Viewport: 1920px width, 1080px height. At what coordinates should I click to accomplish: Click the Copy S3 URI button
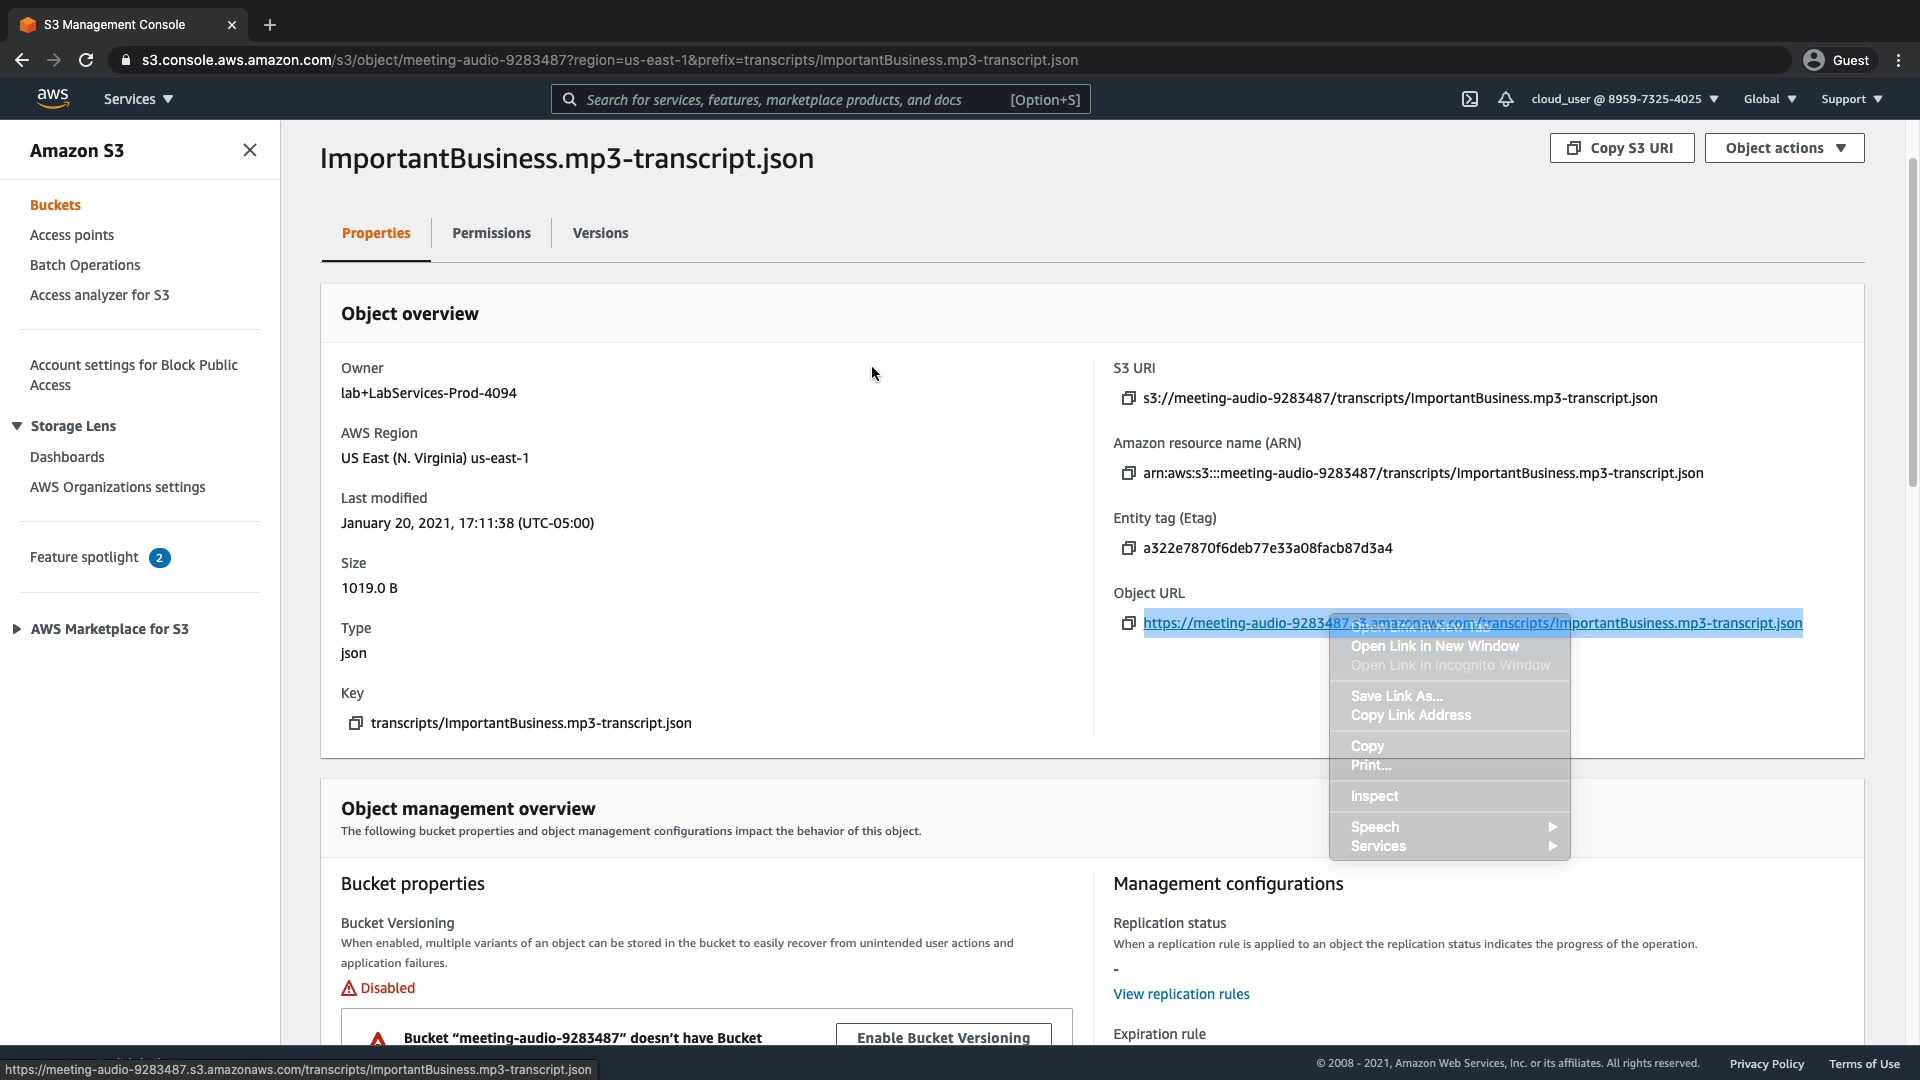coord(1621,148)
